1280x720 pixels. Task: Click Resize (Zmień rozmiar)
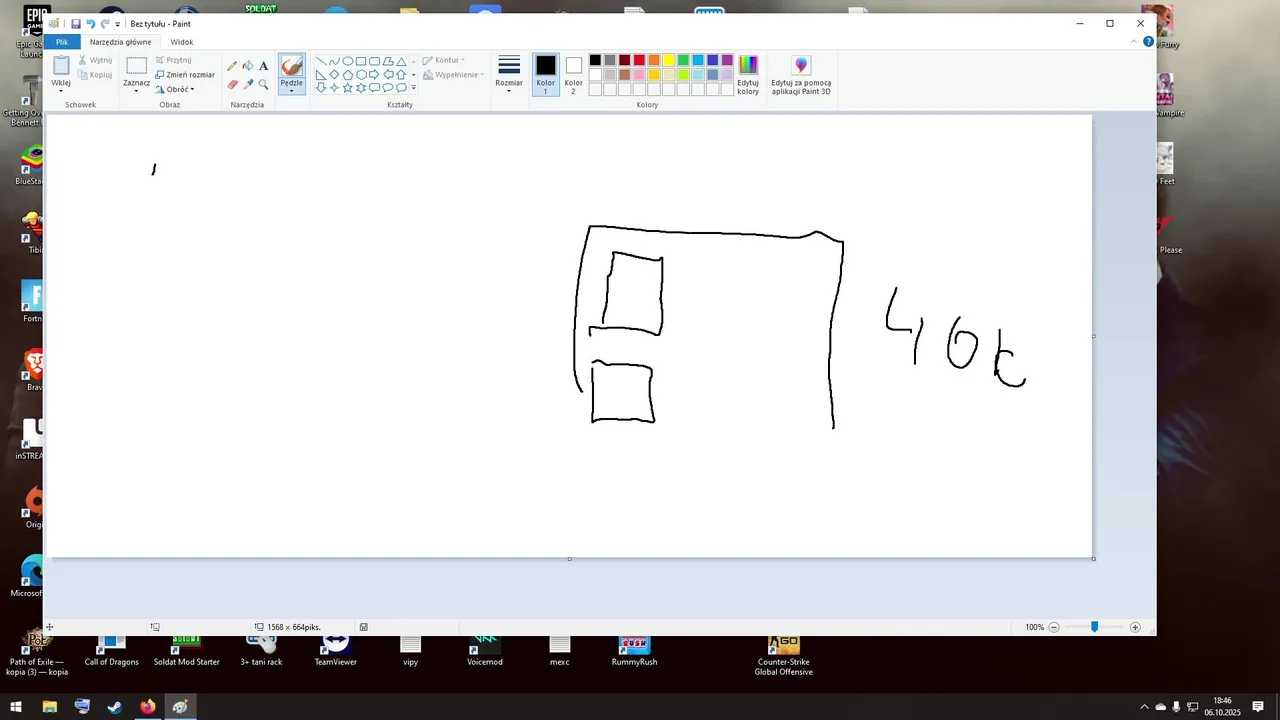pos(185,75)
